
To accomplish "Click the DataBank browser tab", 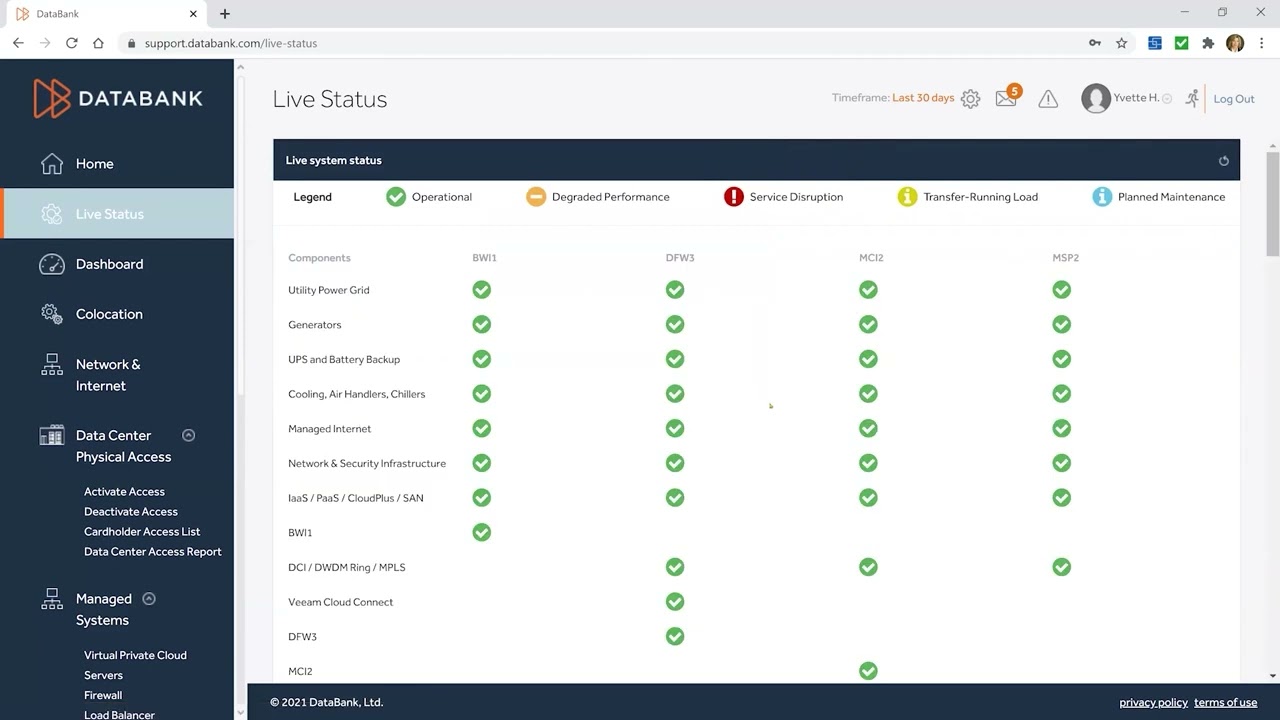I will [105, 14].
